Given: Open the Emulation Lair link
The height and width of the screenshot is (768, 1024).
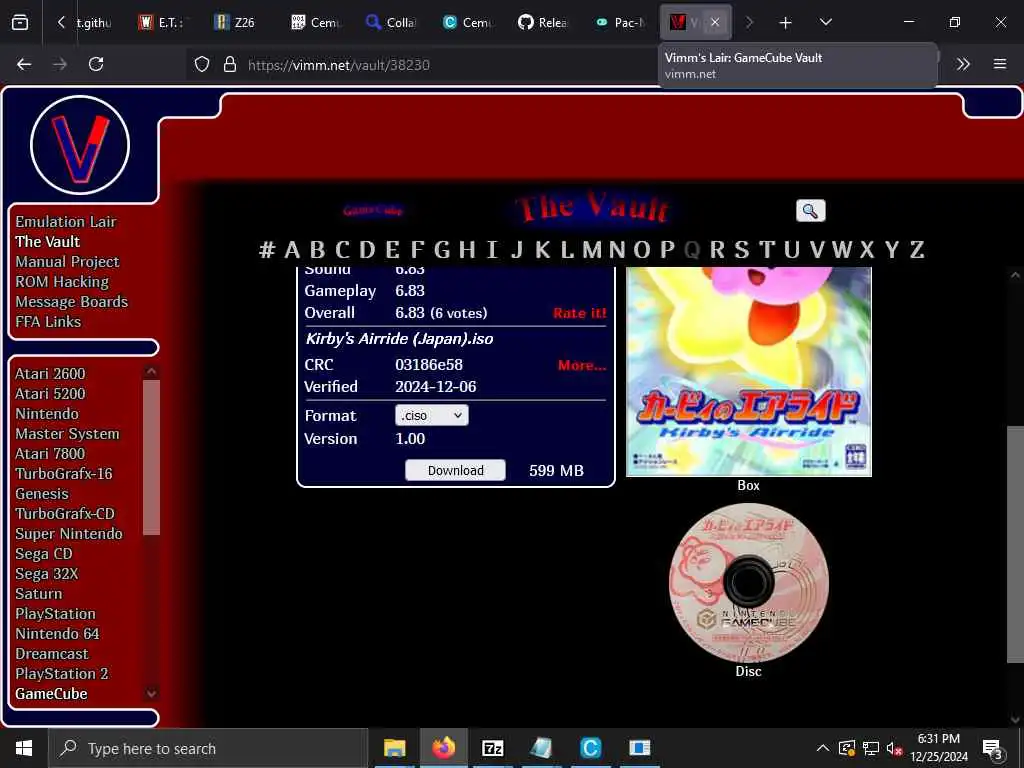Looking at the screenshot, I should 66,221.
